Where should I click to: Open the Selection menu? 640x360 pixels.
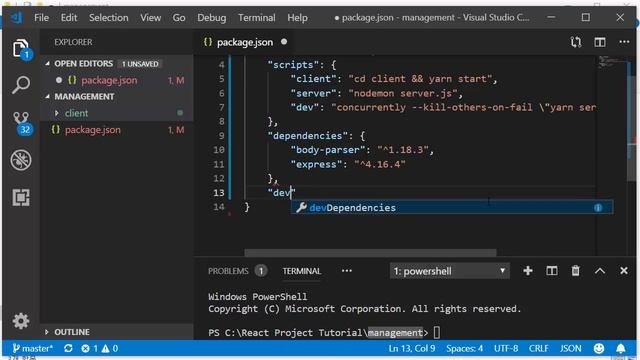[109, 18]
